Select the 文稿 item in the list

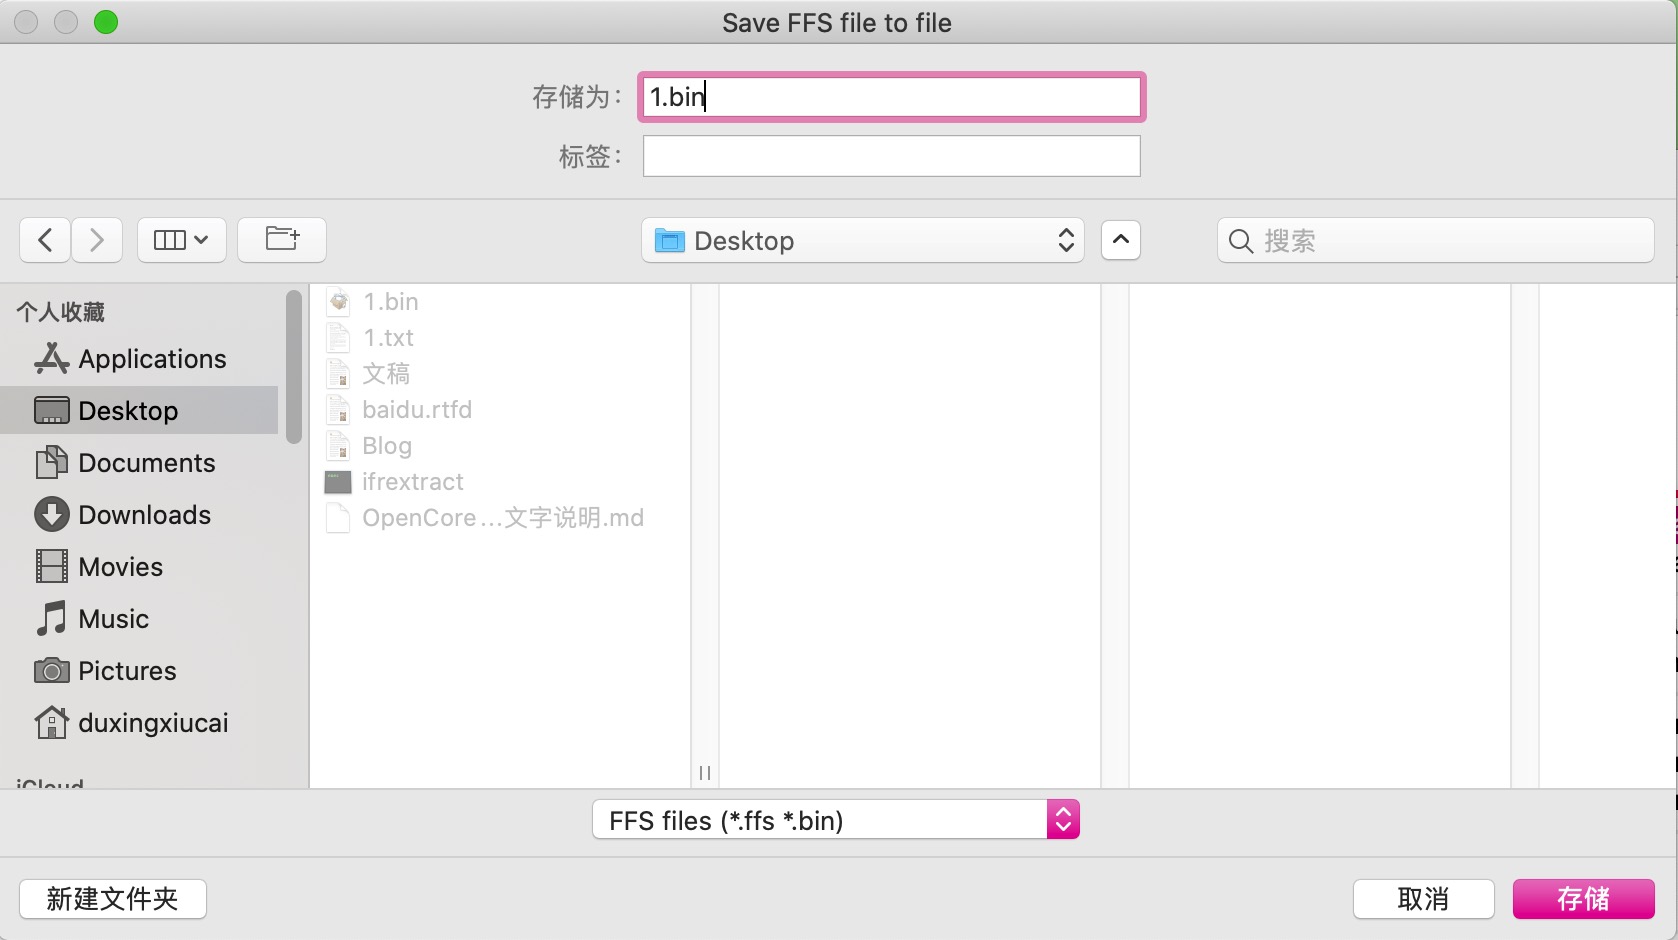[500, 374]
